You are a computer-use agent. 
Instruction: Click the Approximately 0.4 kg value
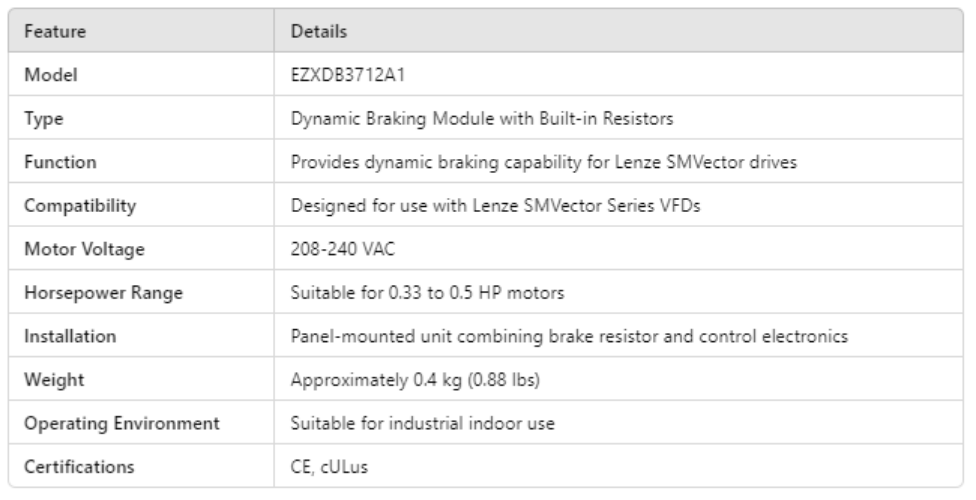416,380
